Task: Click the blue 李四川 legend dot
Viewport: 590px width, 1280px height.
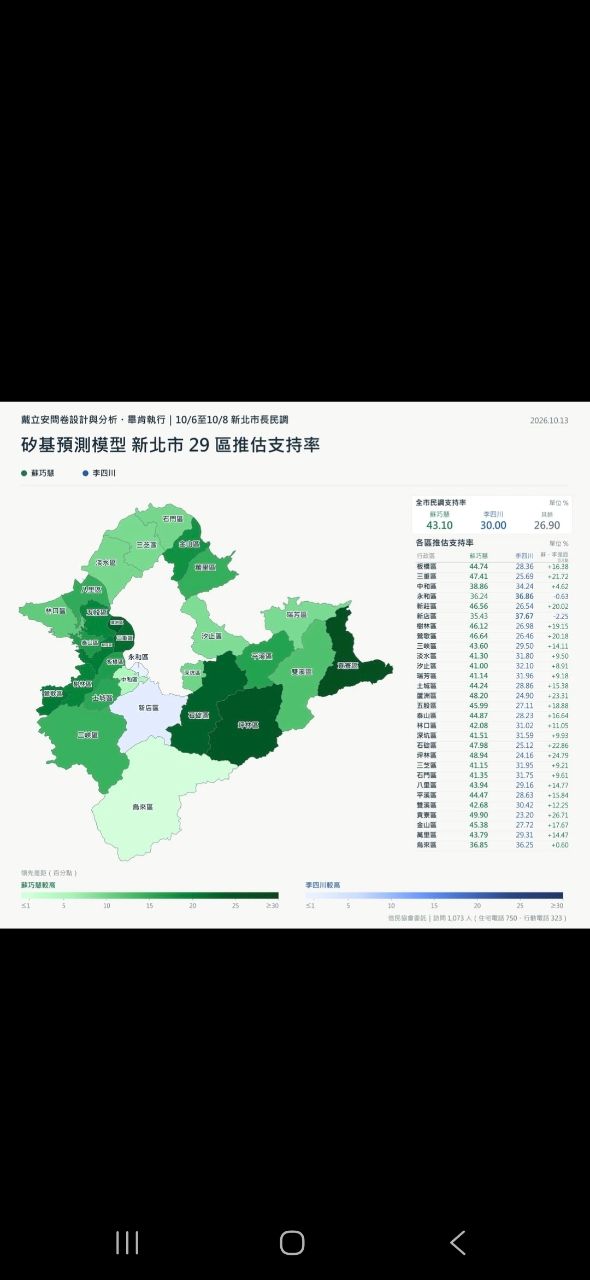Action: (x=85, y=473)
